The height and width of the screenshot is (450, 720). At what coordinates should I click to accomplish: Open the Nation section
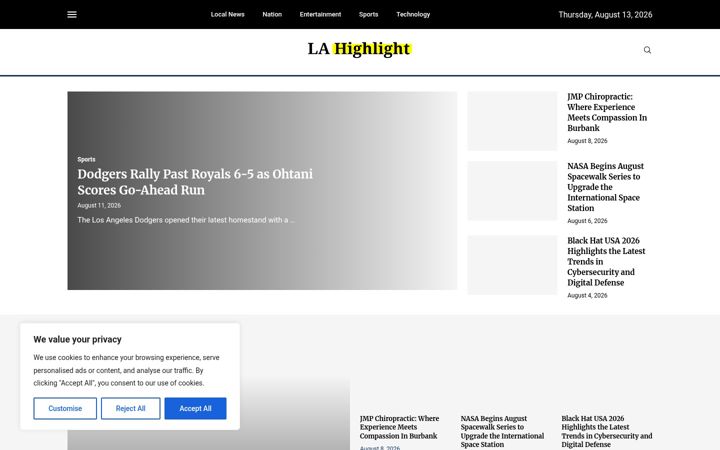pyautogui.click(x=272, y=15)
